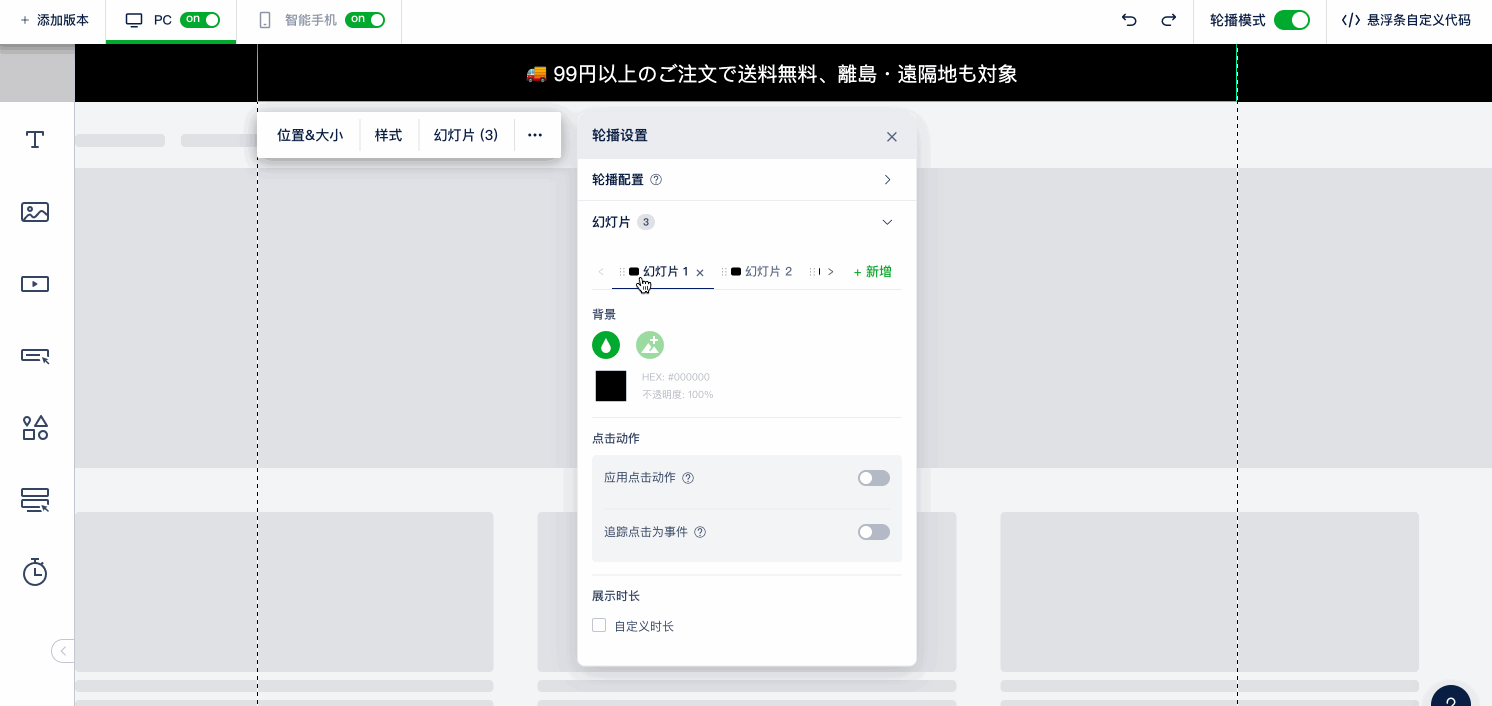Click the black background color swatch

click(611, 386)
